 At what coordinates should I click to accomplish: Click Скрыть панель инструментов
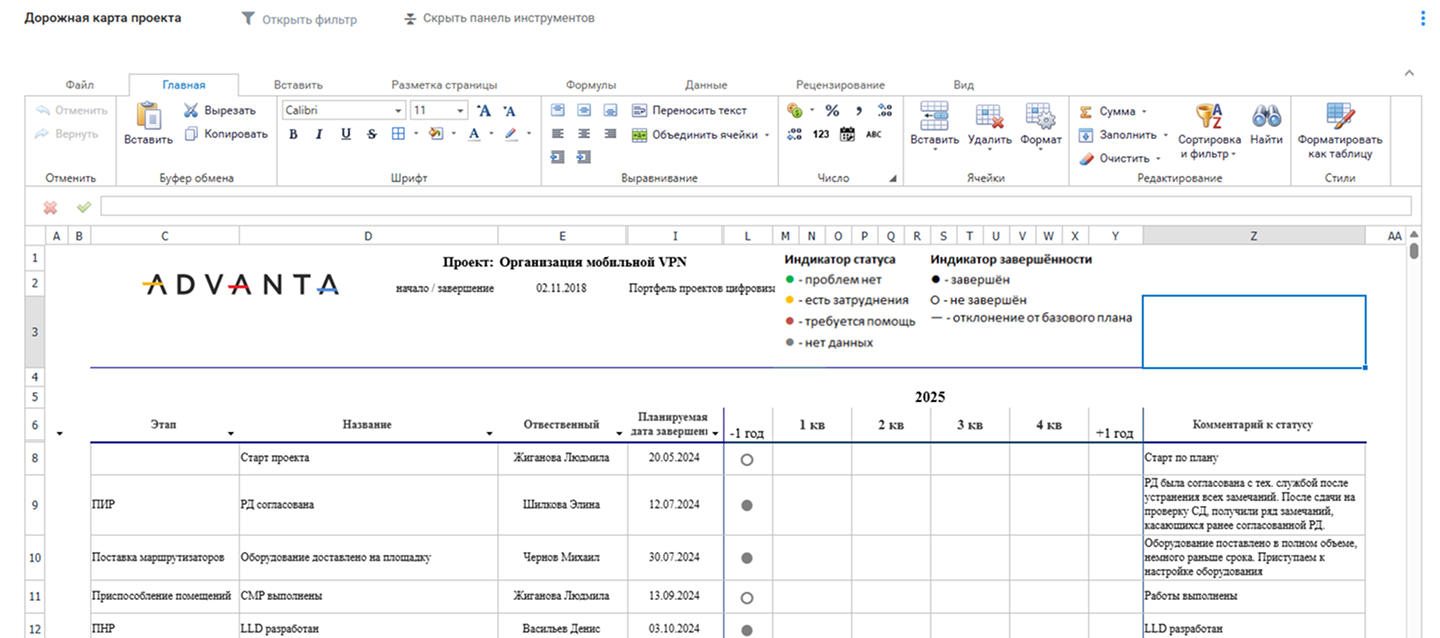coord(499,19)
